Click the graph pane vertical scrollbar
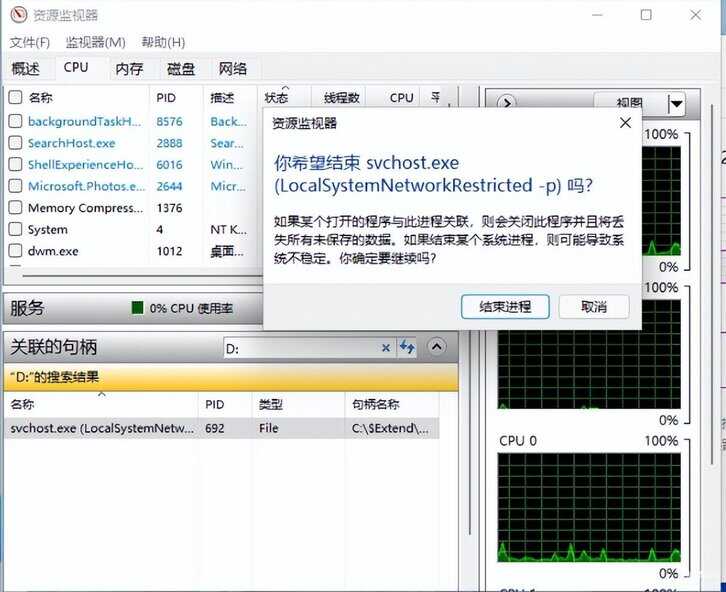 tap(713, 285)
